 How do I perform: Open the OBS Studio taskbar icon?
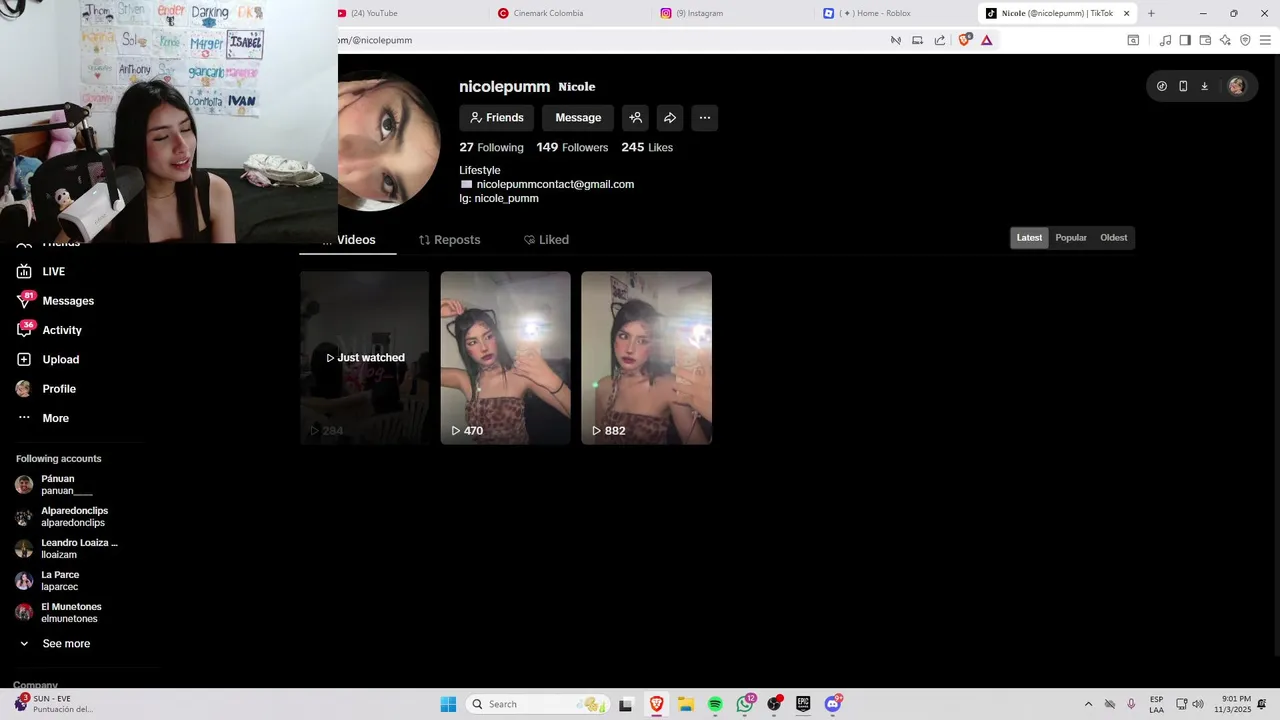coord(774,704)
